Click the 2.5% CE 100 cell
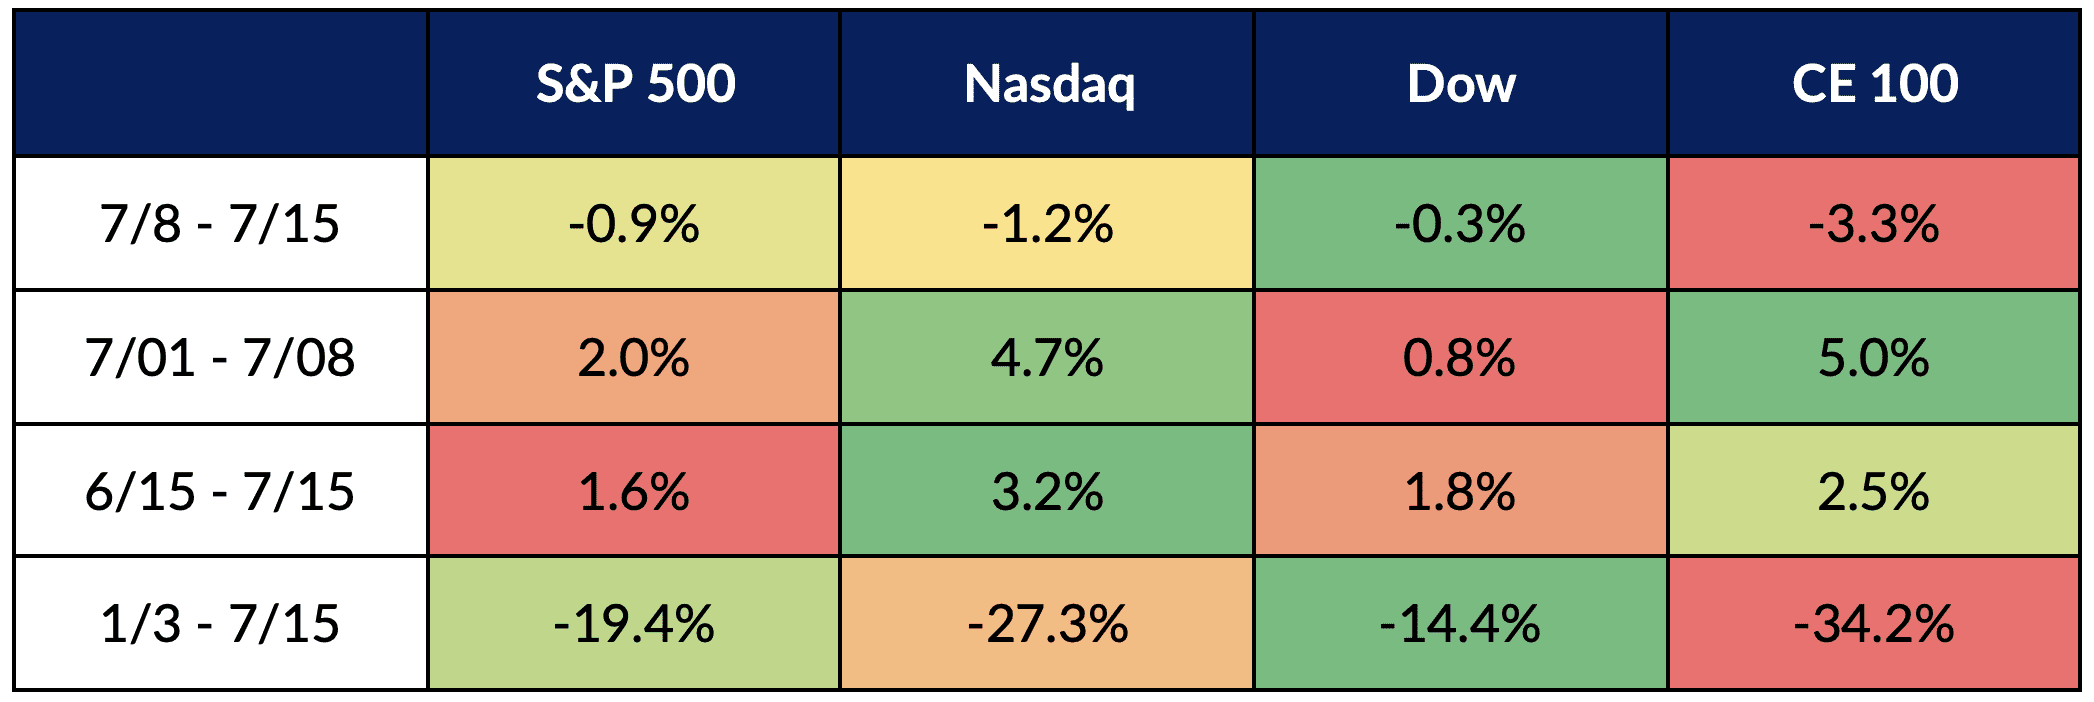 (x=1874, y=491)
